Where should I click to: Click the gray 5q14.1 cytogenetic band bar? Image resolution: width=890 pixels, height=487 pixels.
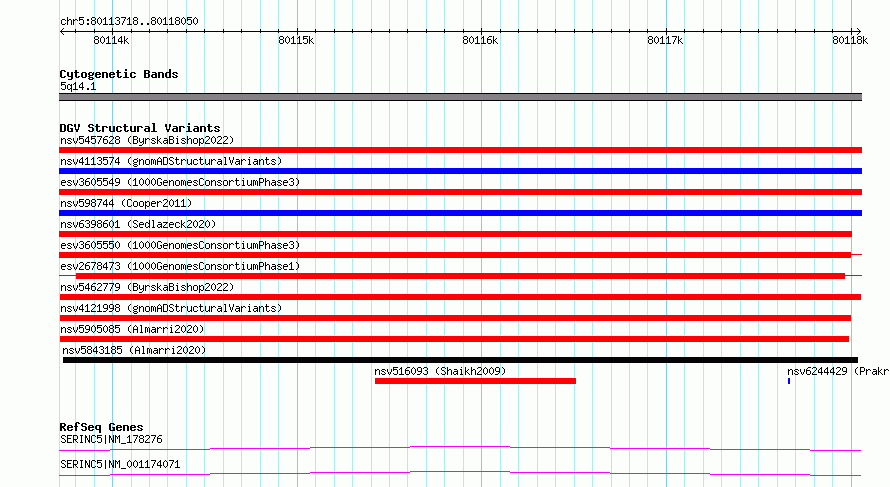pyautogui.click(x=460, y=97)
